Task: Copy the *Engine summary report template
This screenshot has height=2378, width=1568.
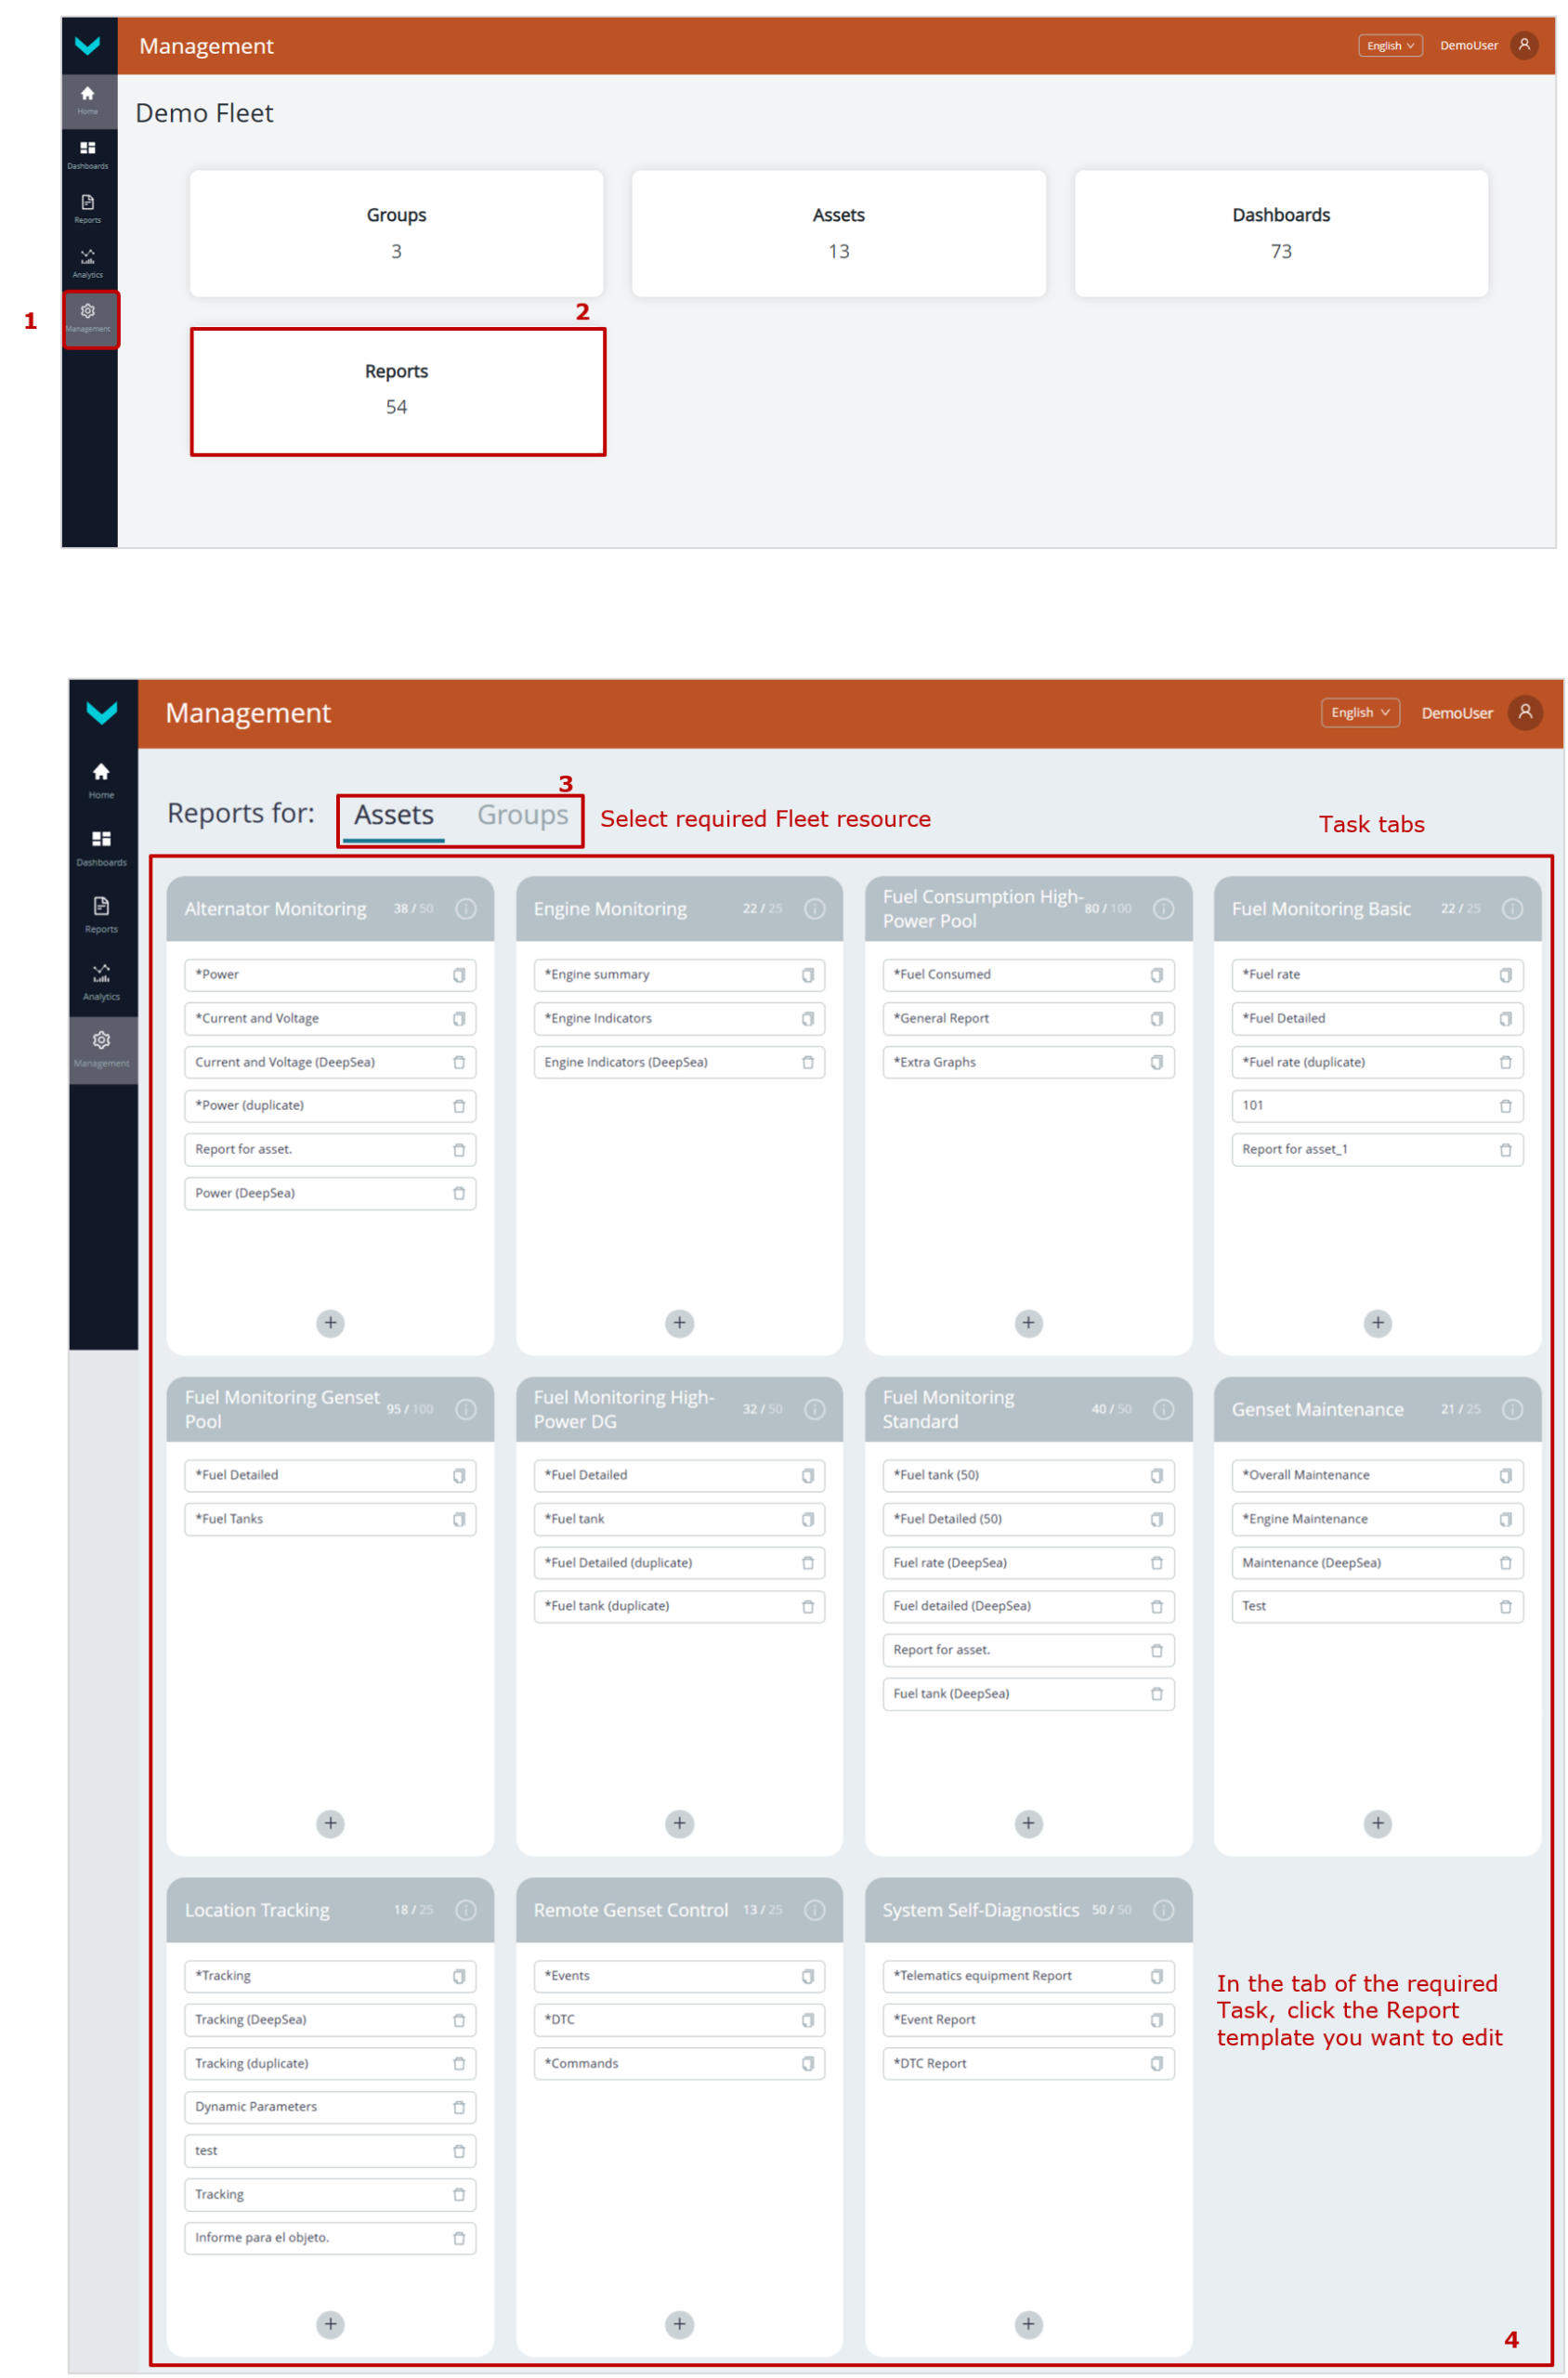Action: [807, 975]
